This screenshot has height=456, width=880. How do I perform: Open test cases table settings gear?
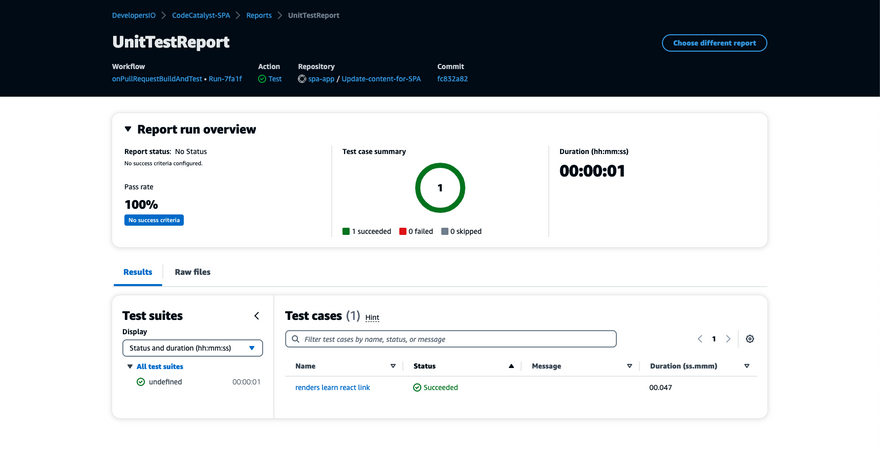(750, 339)
